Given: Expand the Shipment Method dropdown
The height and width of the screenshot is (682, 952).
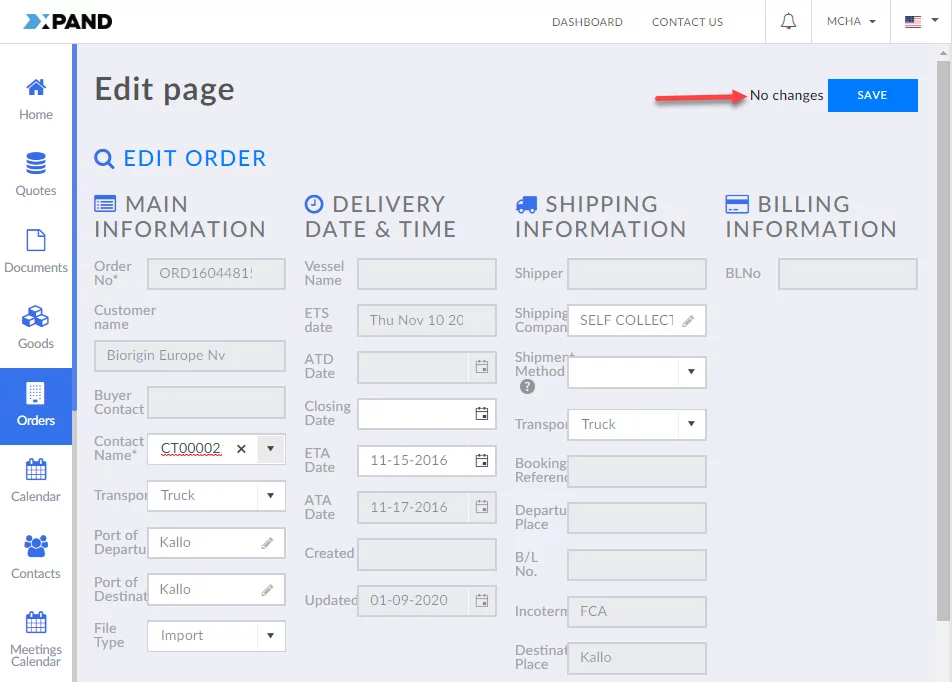Looking at the screenshot, I should (690, 372).
